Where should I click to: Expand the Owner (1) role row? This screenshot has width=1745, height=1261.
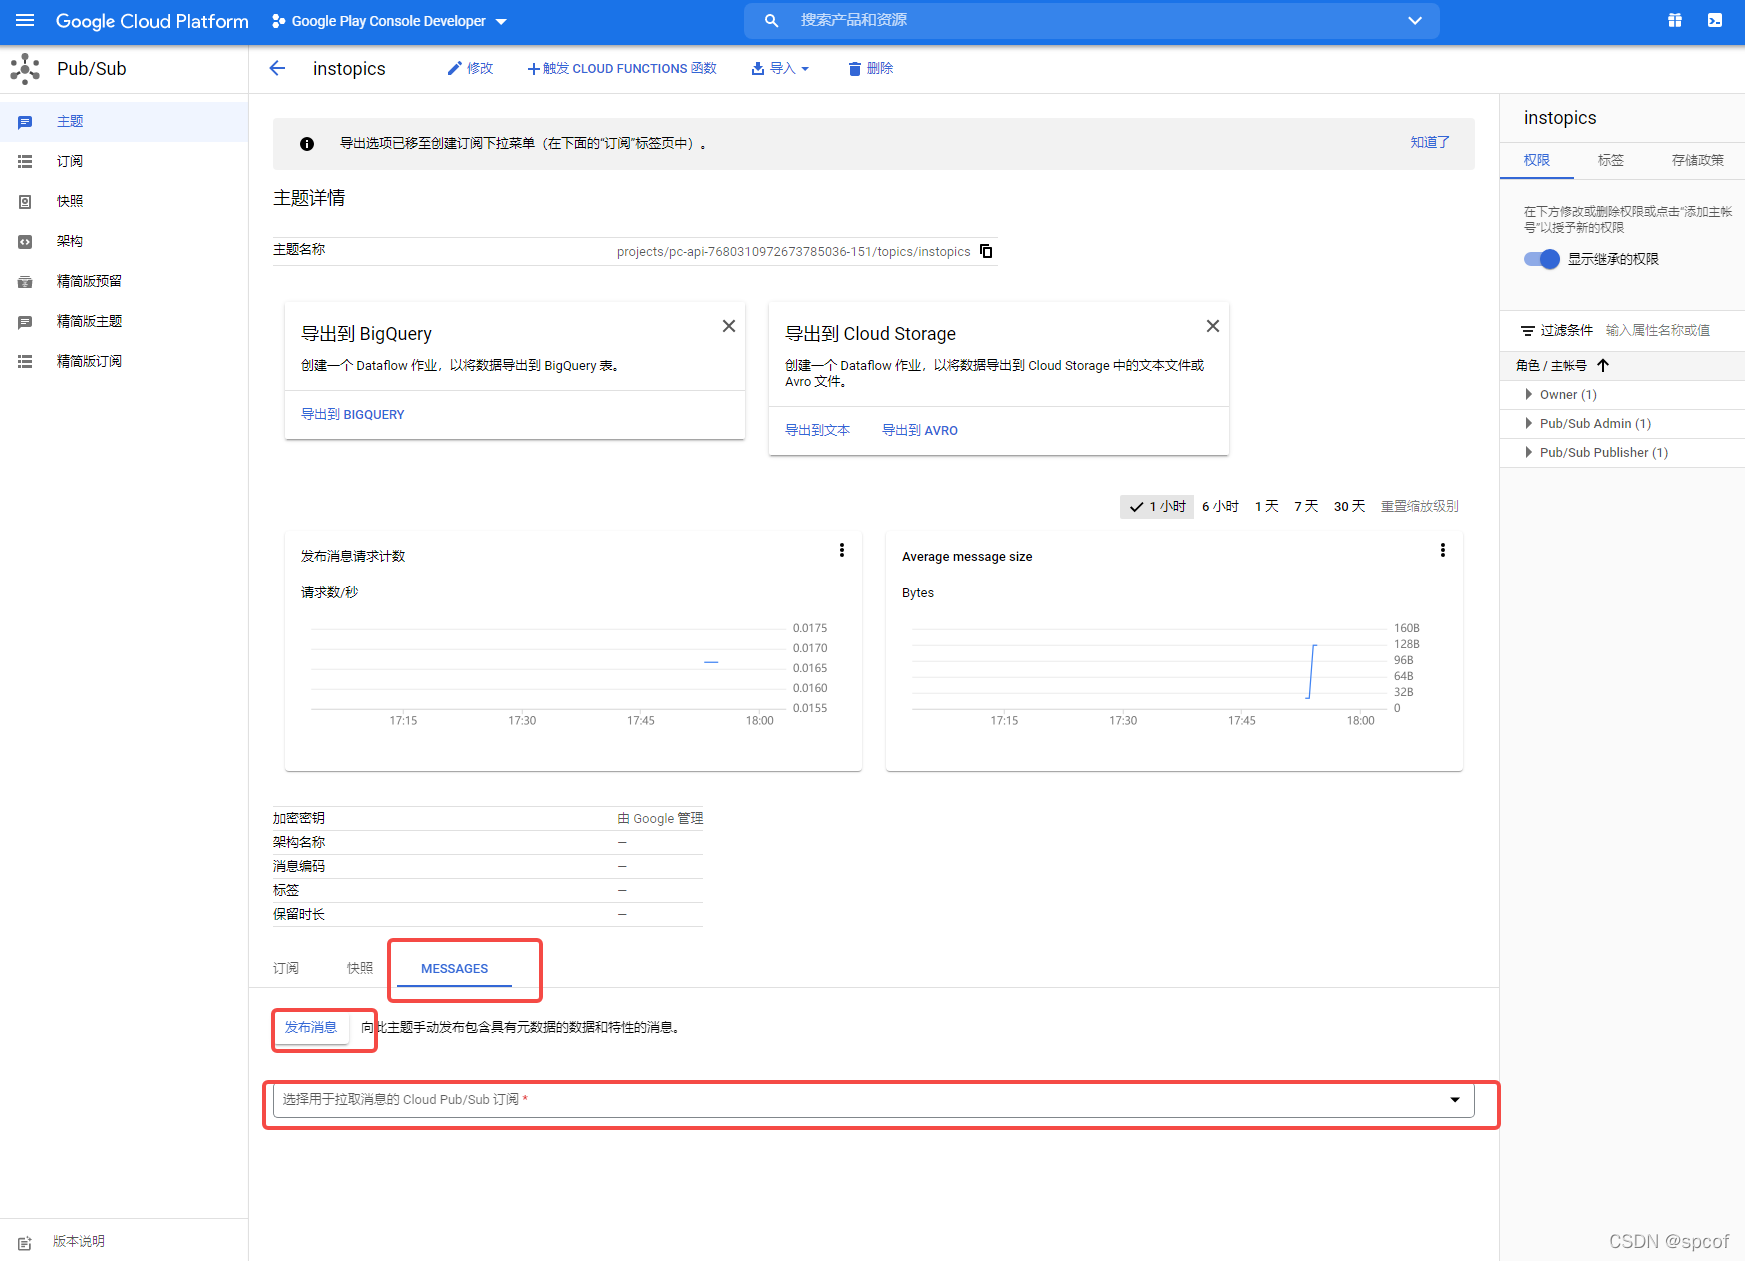click(x=1528, y=394)
